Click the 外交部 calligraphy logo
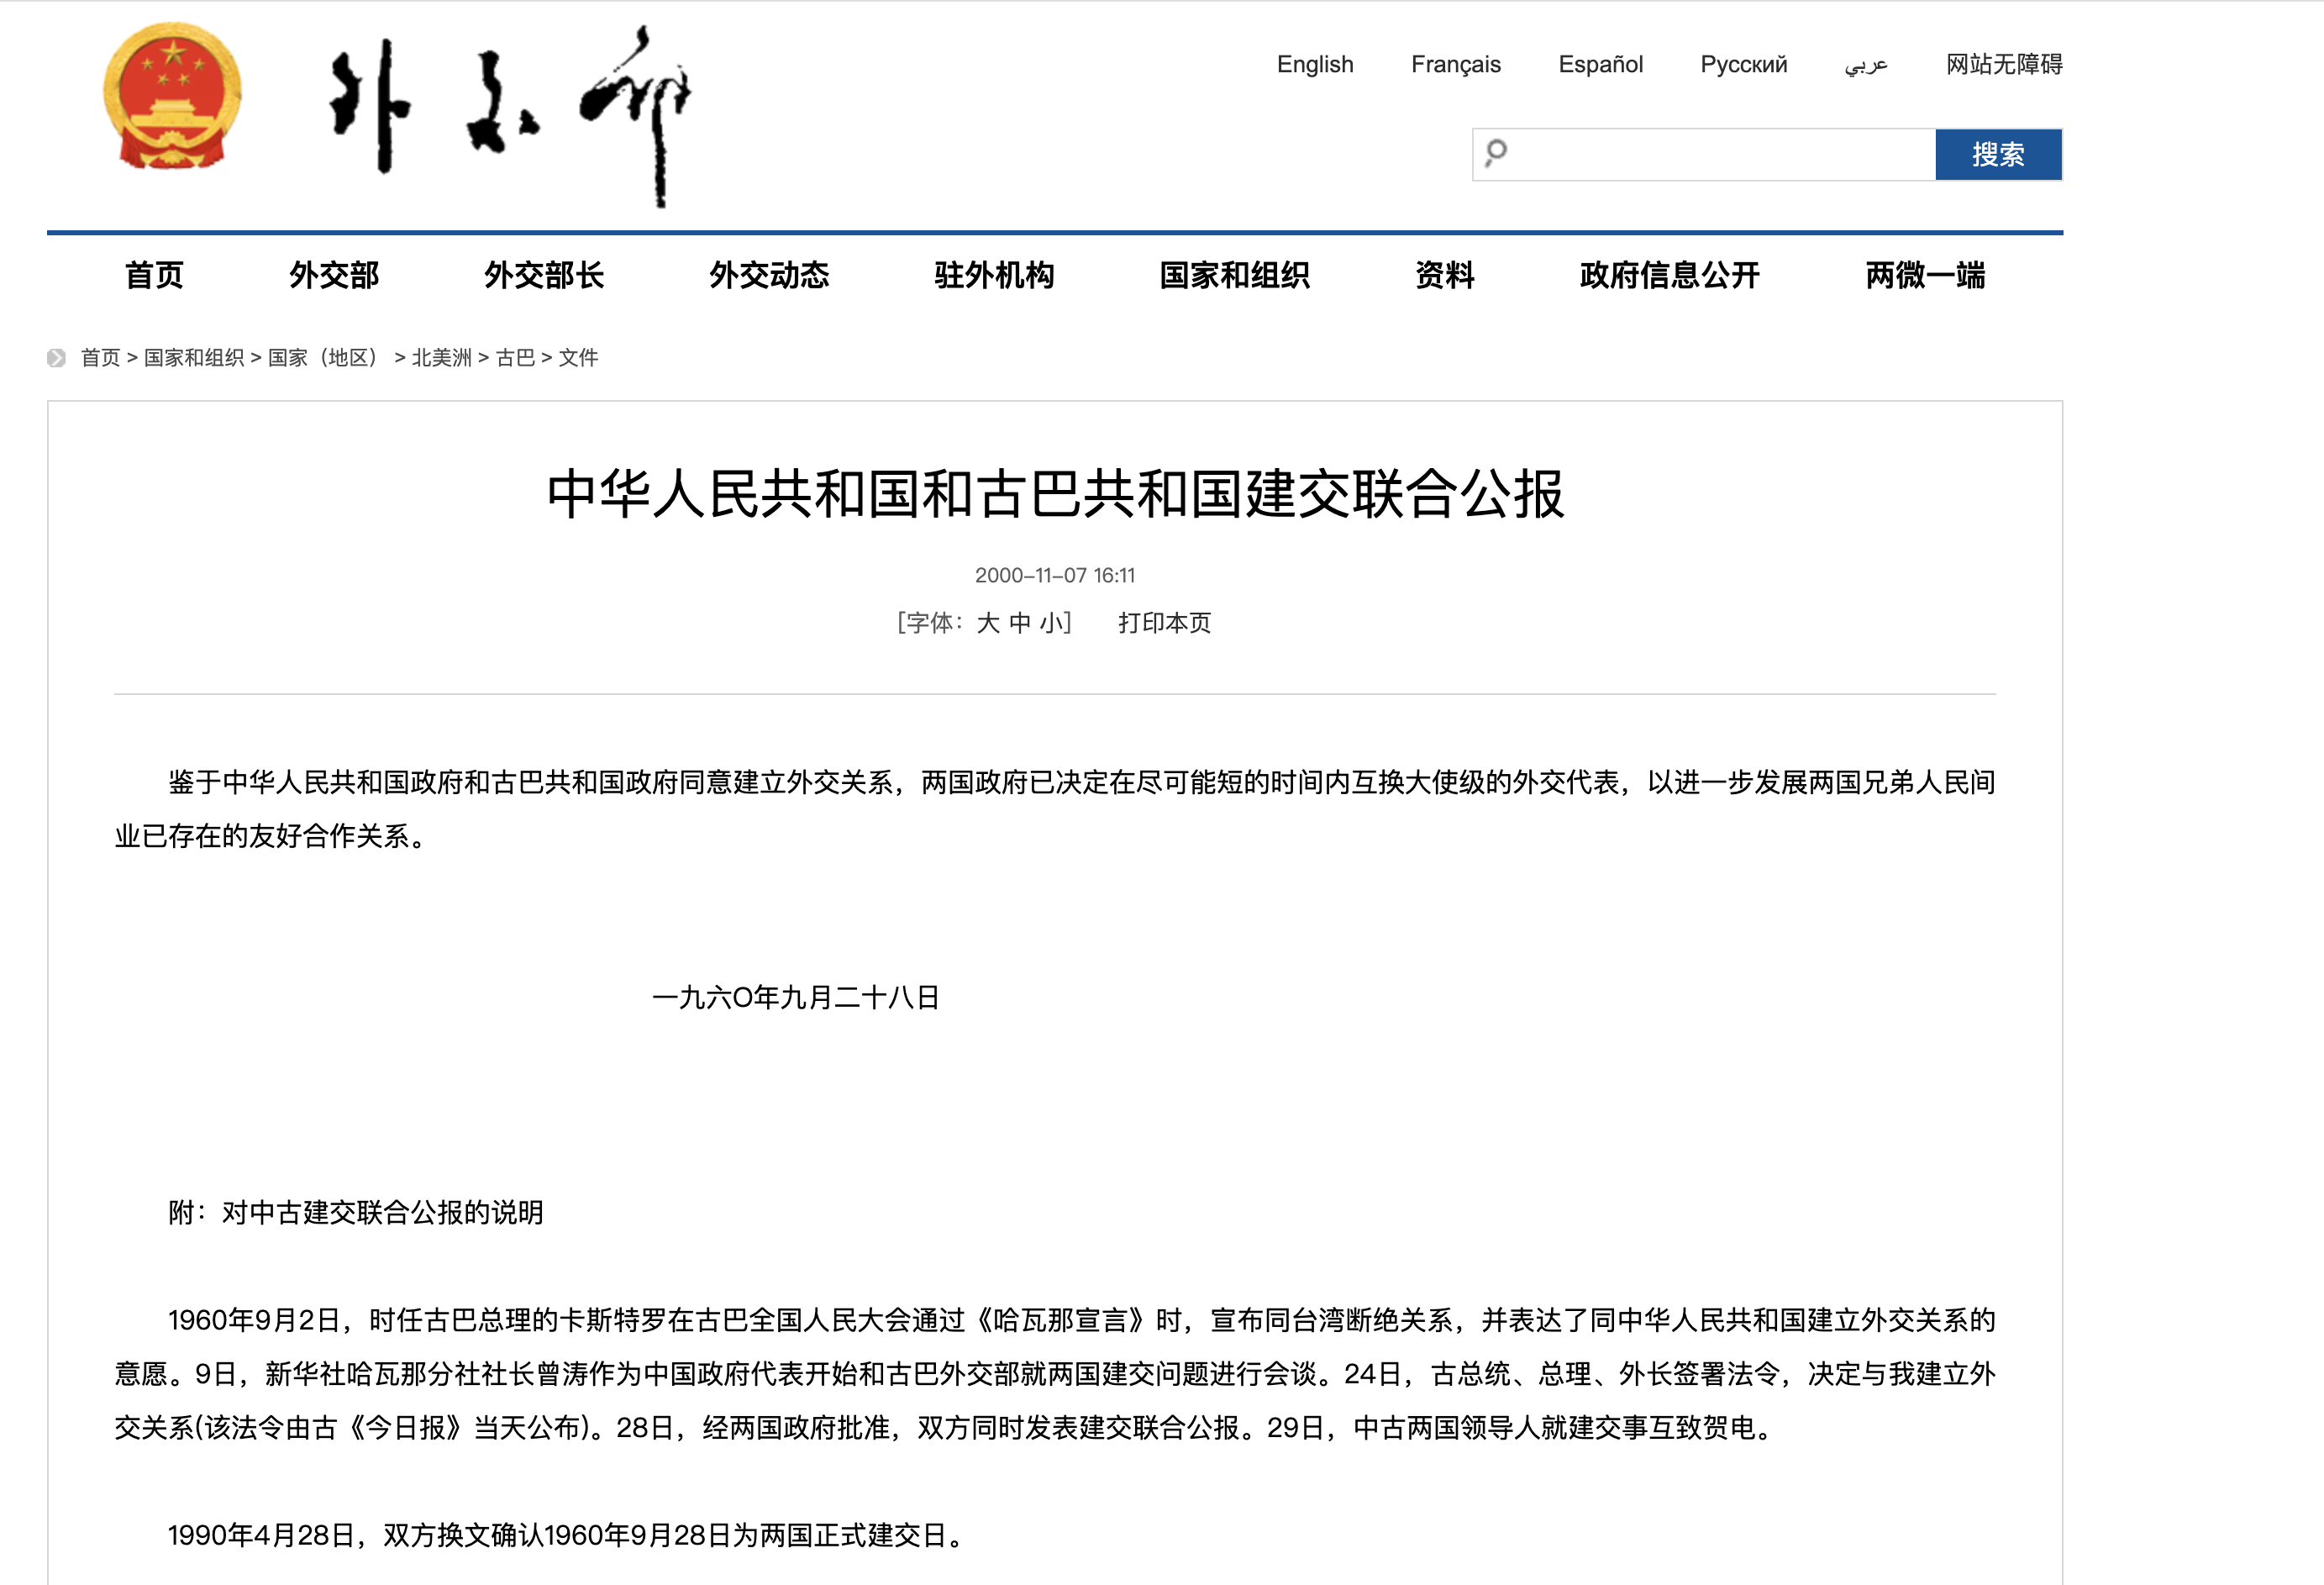Image resolution: width=2324 pixels, height=1585 pixels. tap(511, 115)
